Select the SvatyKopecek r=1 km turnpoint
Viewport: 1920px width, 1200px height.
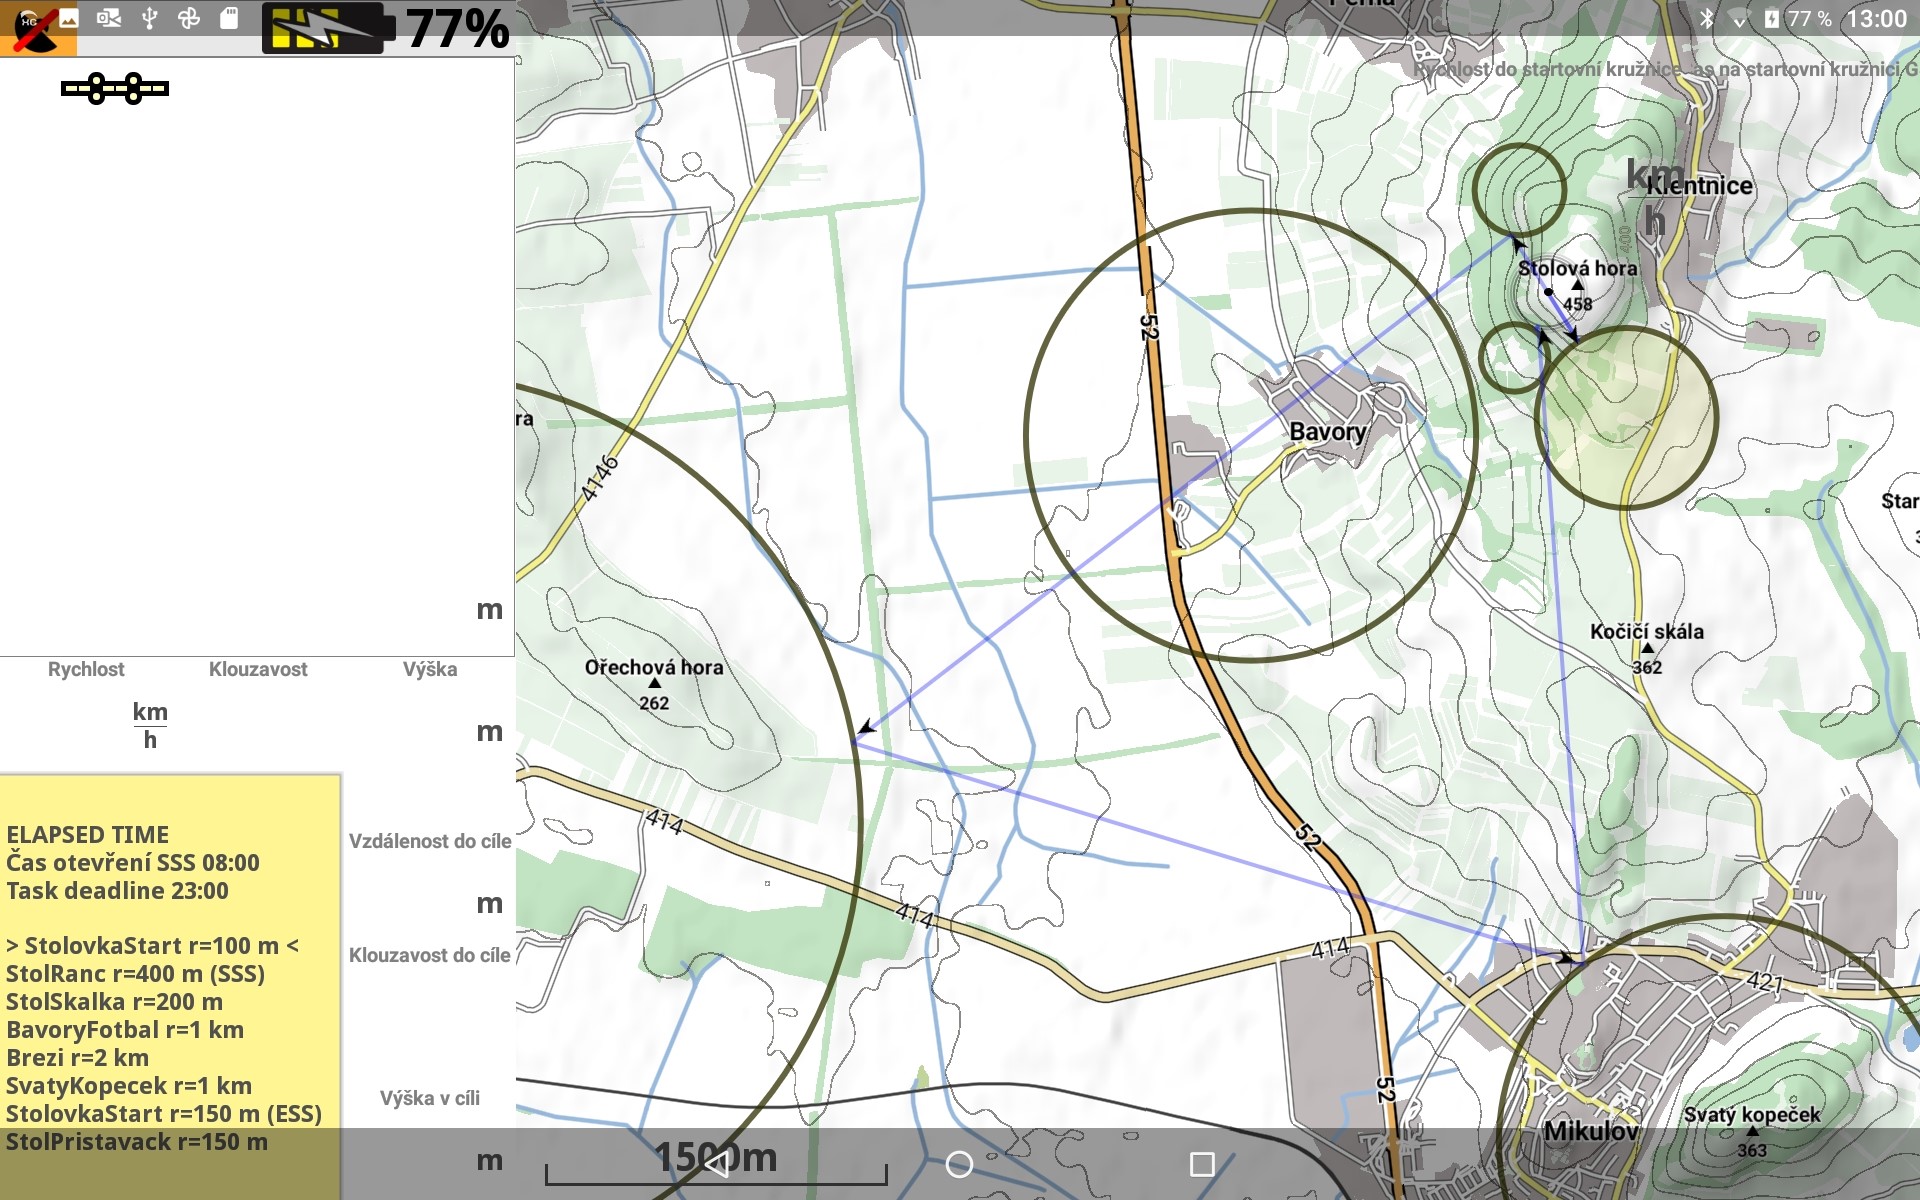click(129, 1086)
